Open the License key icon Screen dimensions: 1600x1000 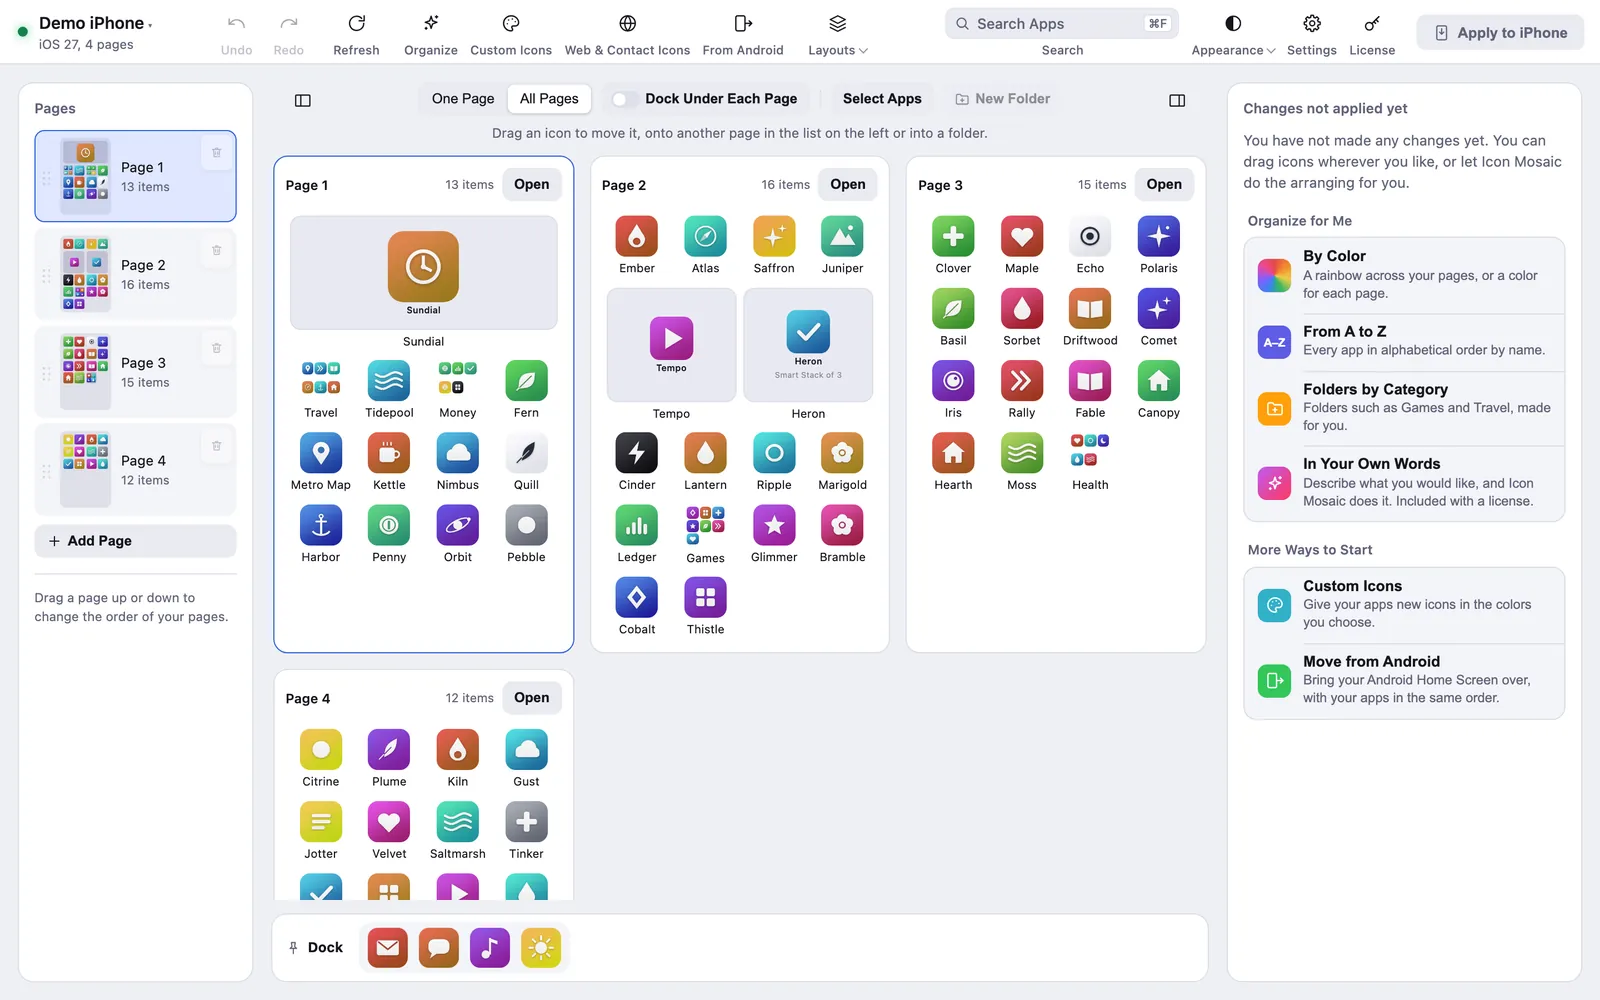point(1372,24)
